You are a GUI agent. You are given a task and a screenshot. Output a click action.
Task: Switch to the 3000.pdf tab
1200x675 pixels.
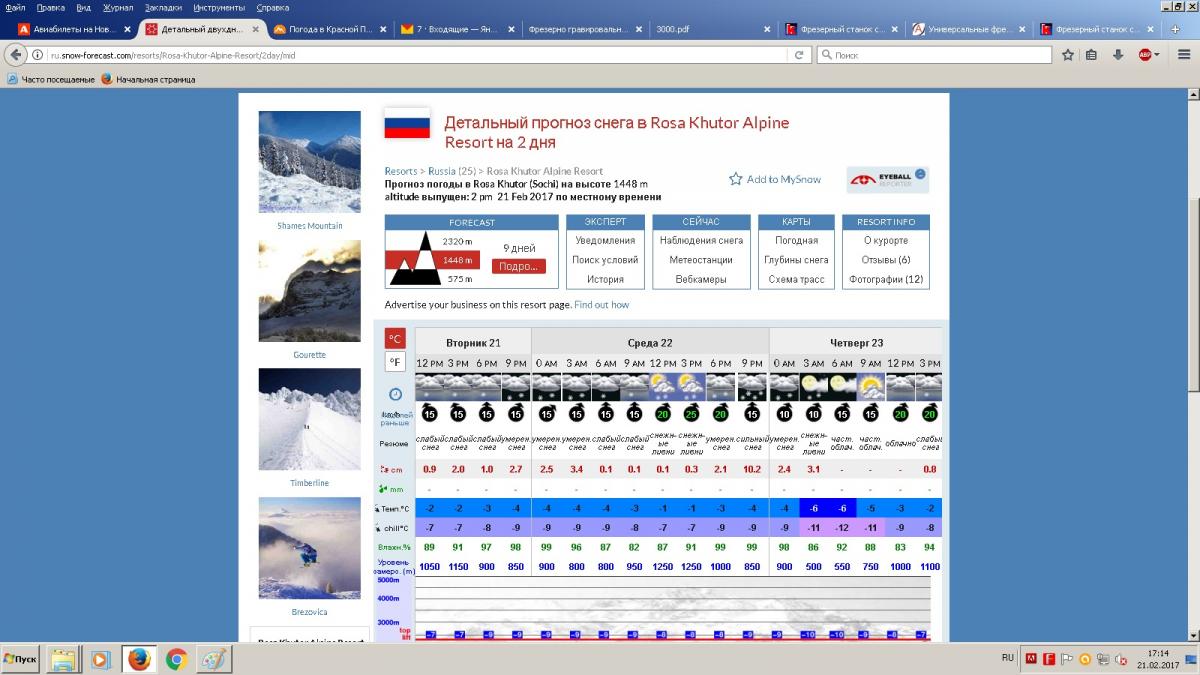(710, 29)
